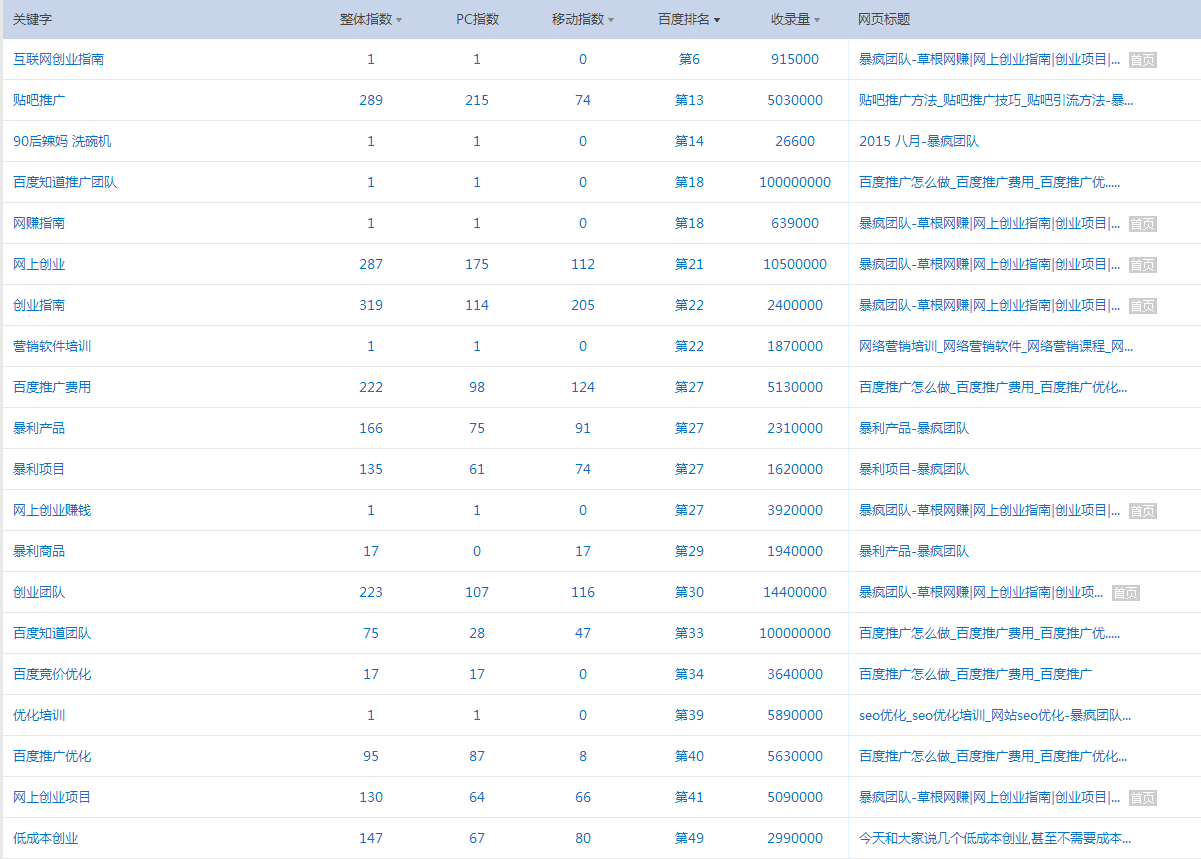Screen dimensions: 1201x859
Task: Click ranking 第49 for 低成本创业
Action: 689,838
